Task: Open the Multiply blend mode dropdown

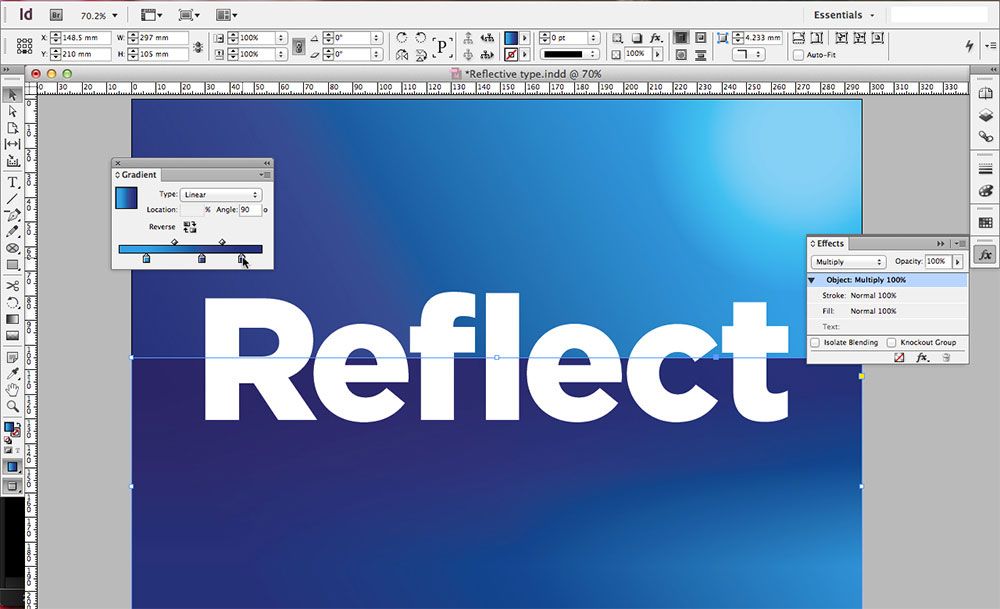Action: click(x=847, y=261)
